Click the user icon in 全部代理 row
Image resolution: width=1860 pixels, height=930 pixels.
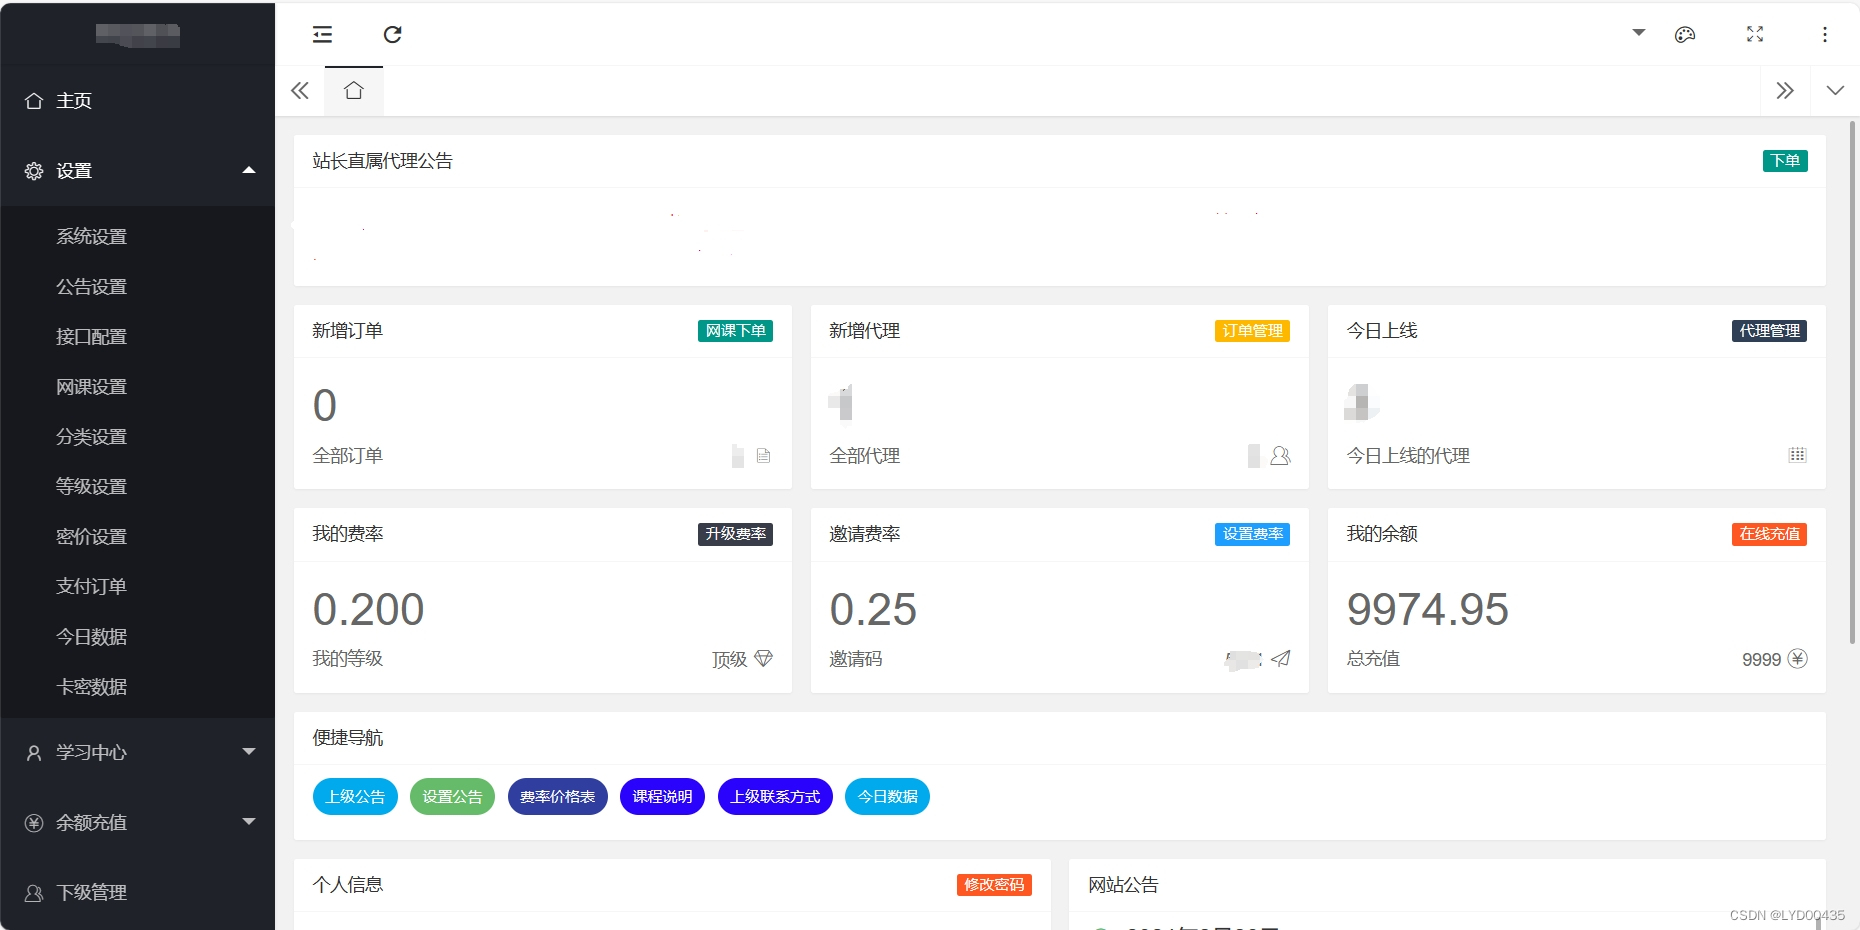pyautogui.click(x=1280, y=456)
